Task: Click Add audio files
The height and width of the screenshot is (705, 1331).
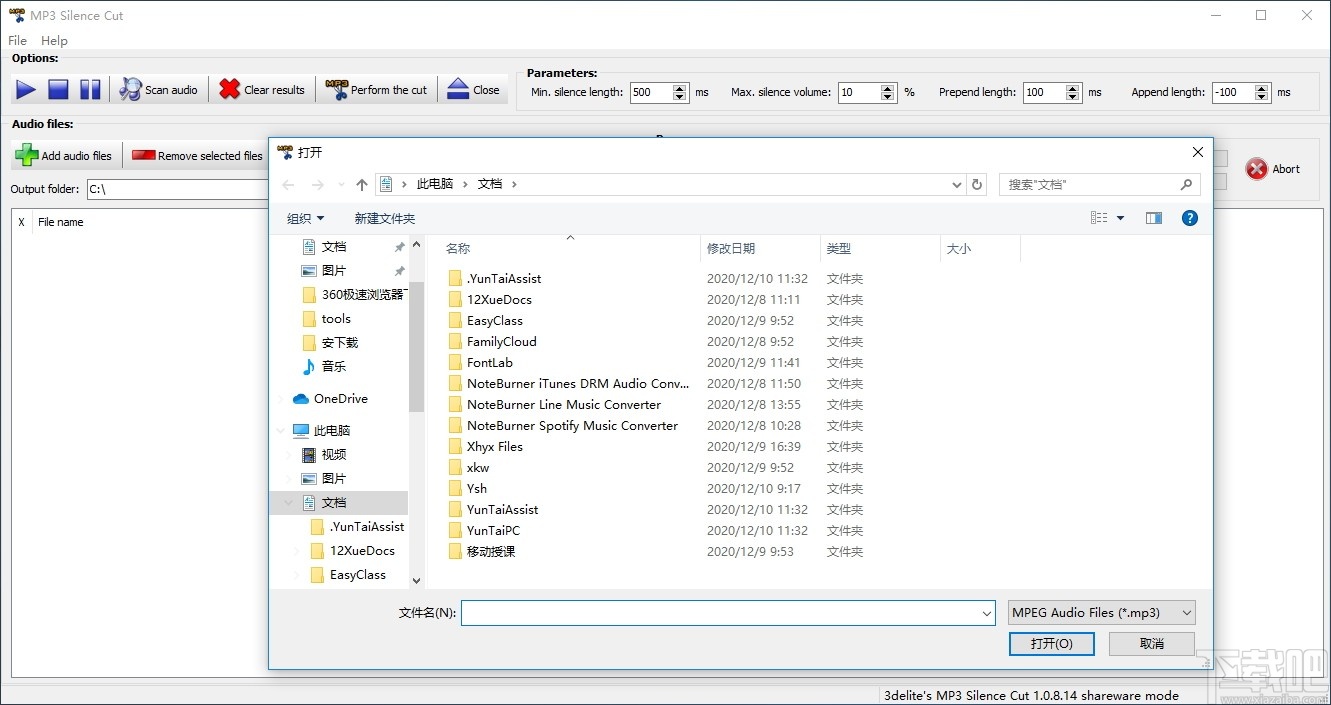Action: point(64,155)
